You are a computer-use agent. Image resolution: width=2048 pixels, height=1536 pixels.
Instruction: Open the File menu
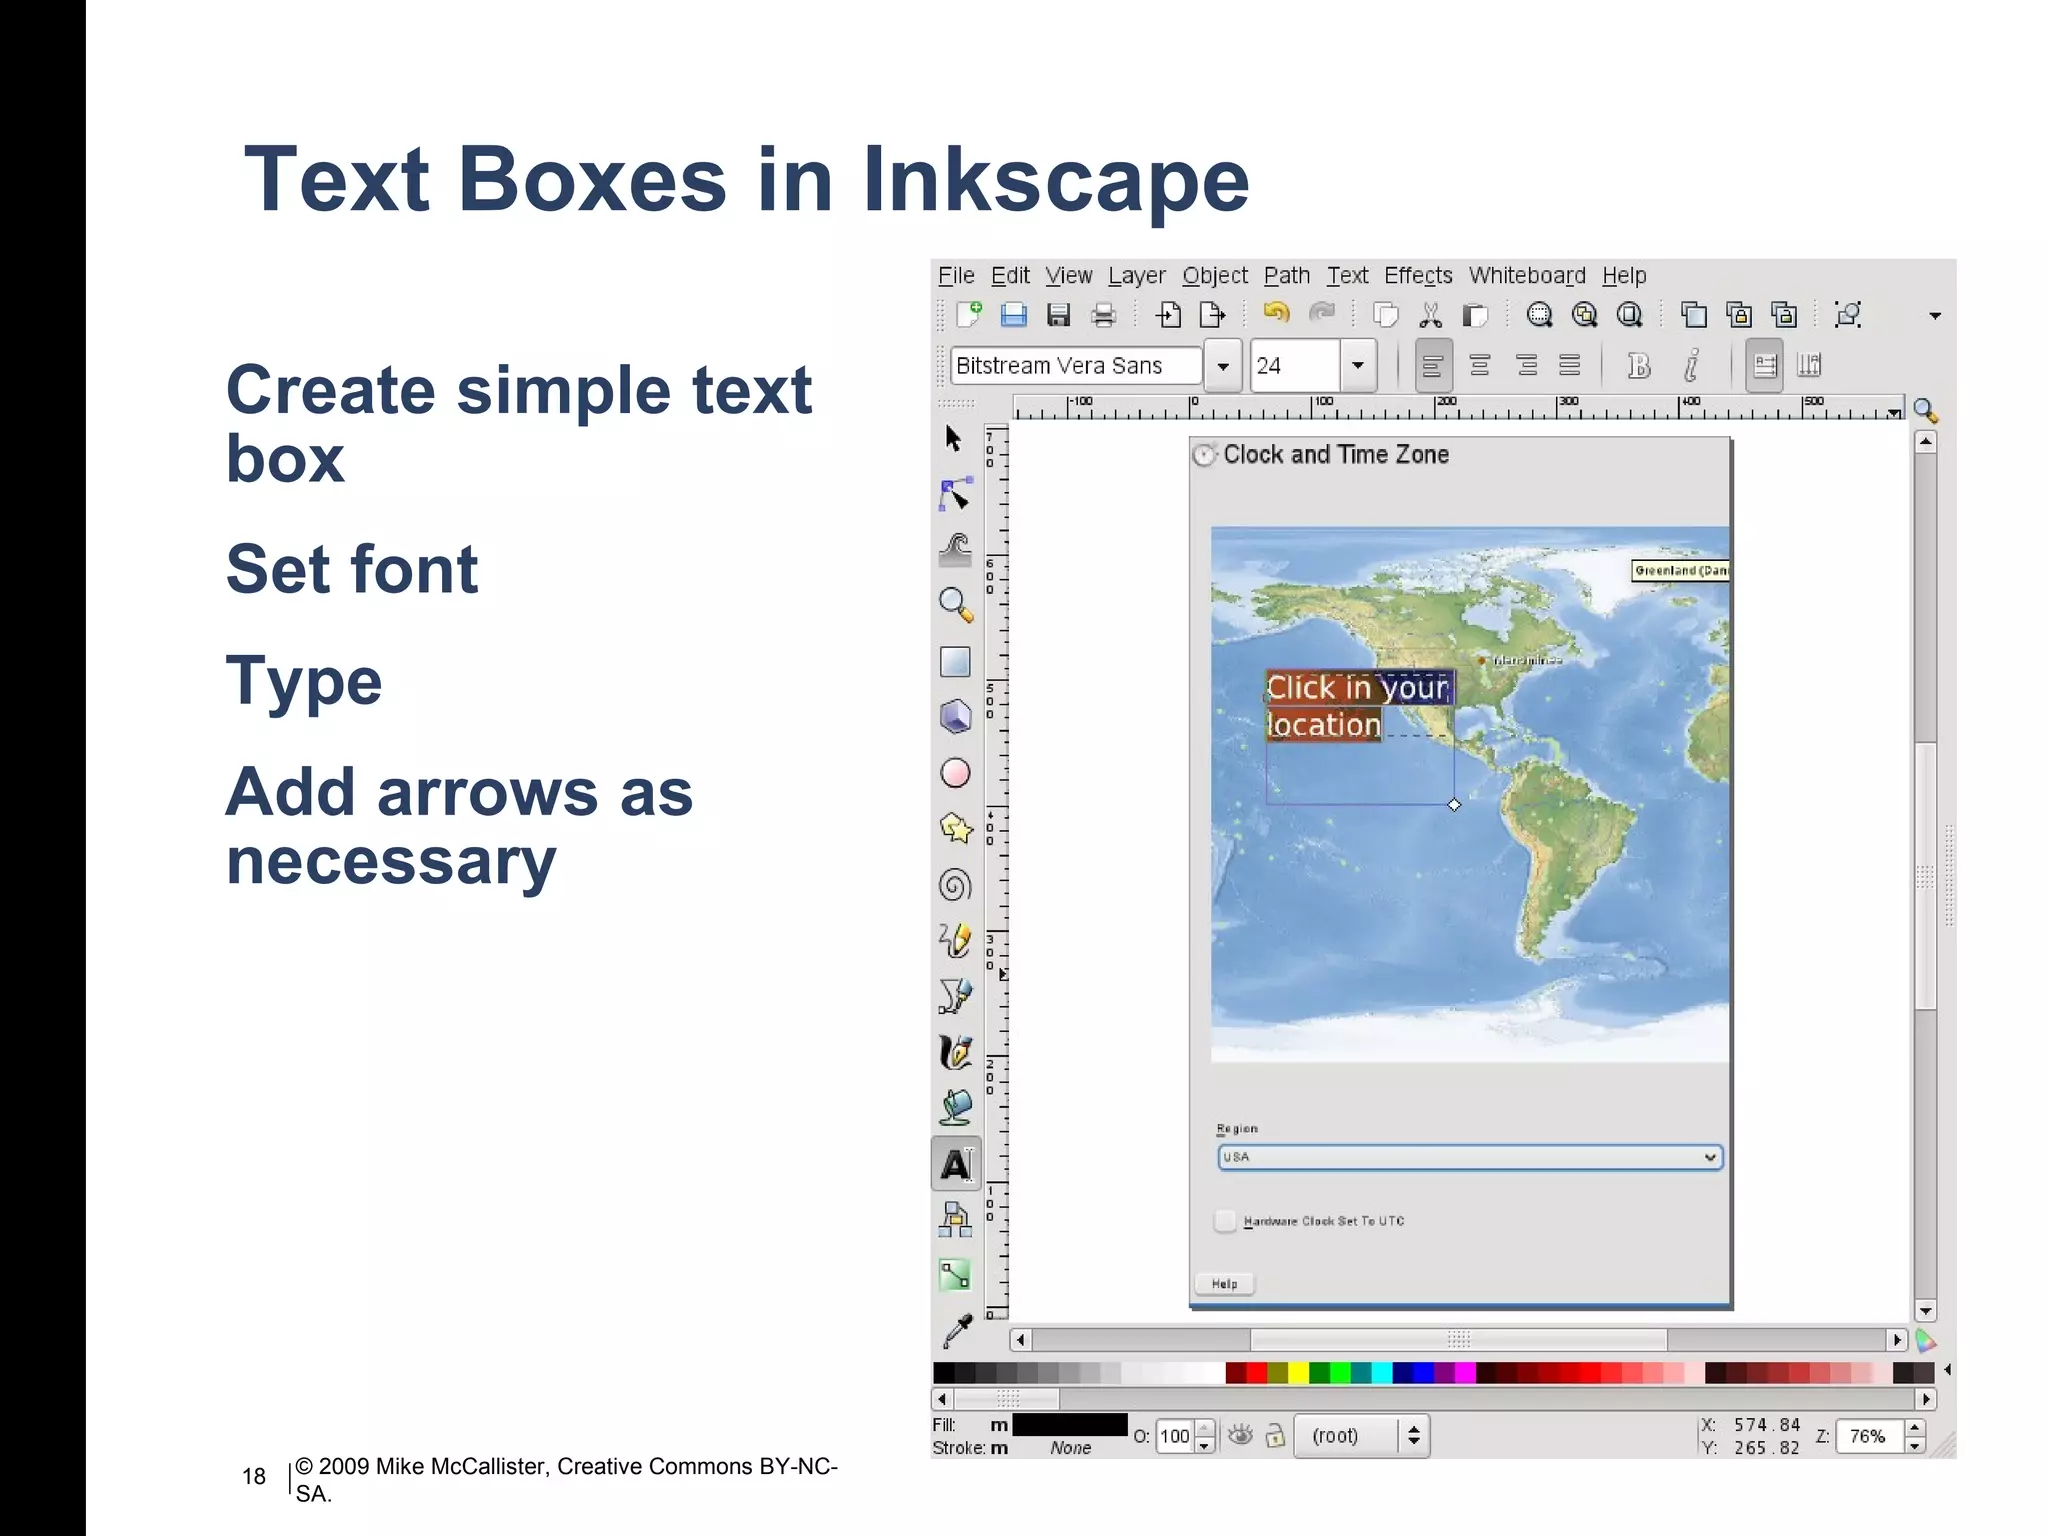click(x=956, y=276)
